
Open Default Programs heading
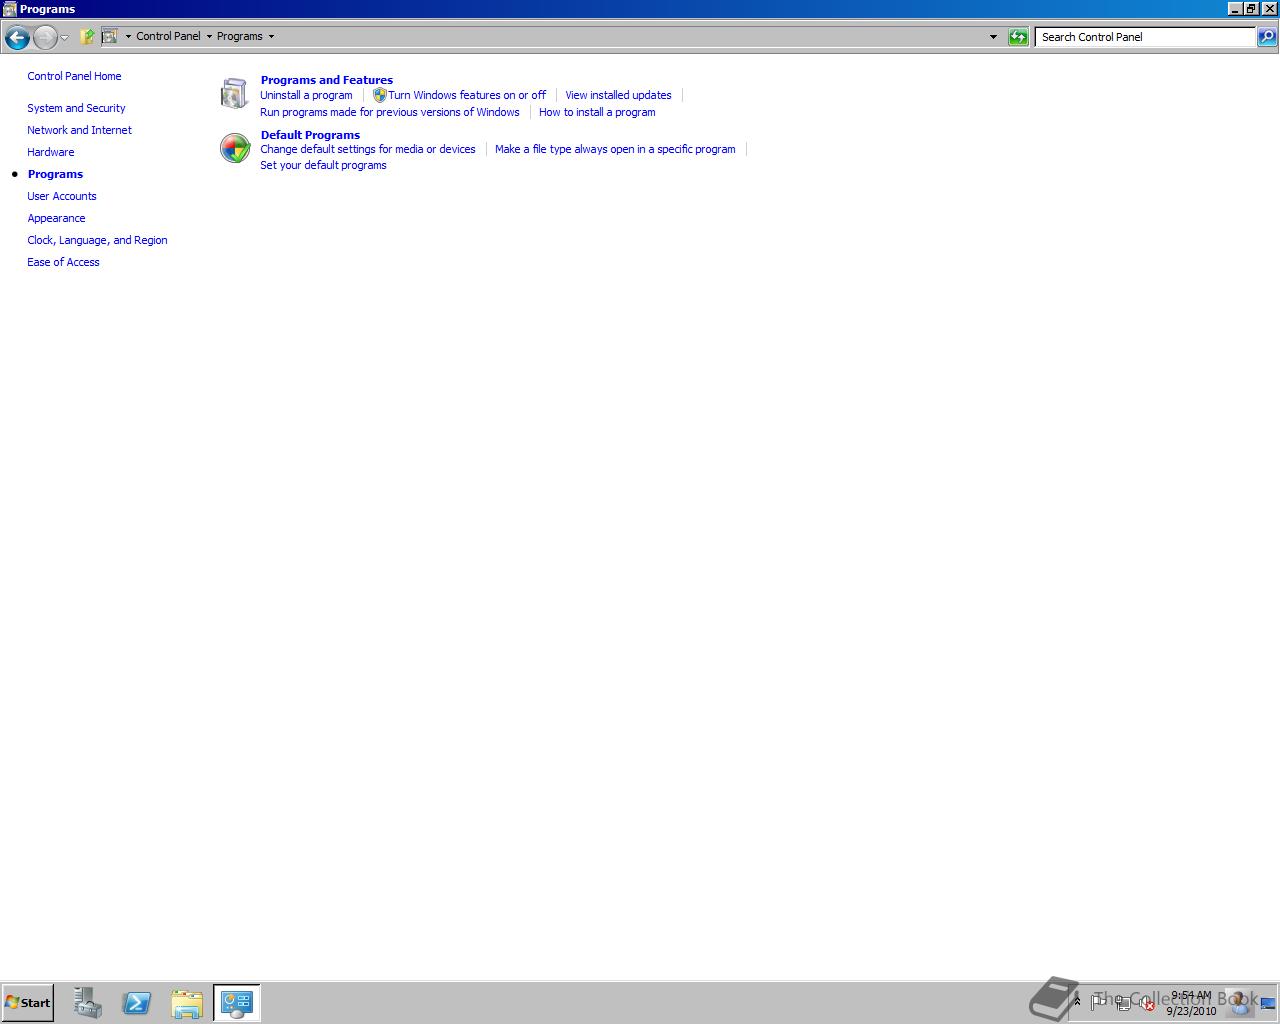click(310, 135)
